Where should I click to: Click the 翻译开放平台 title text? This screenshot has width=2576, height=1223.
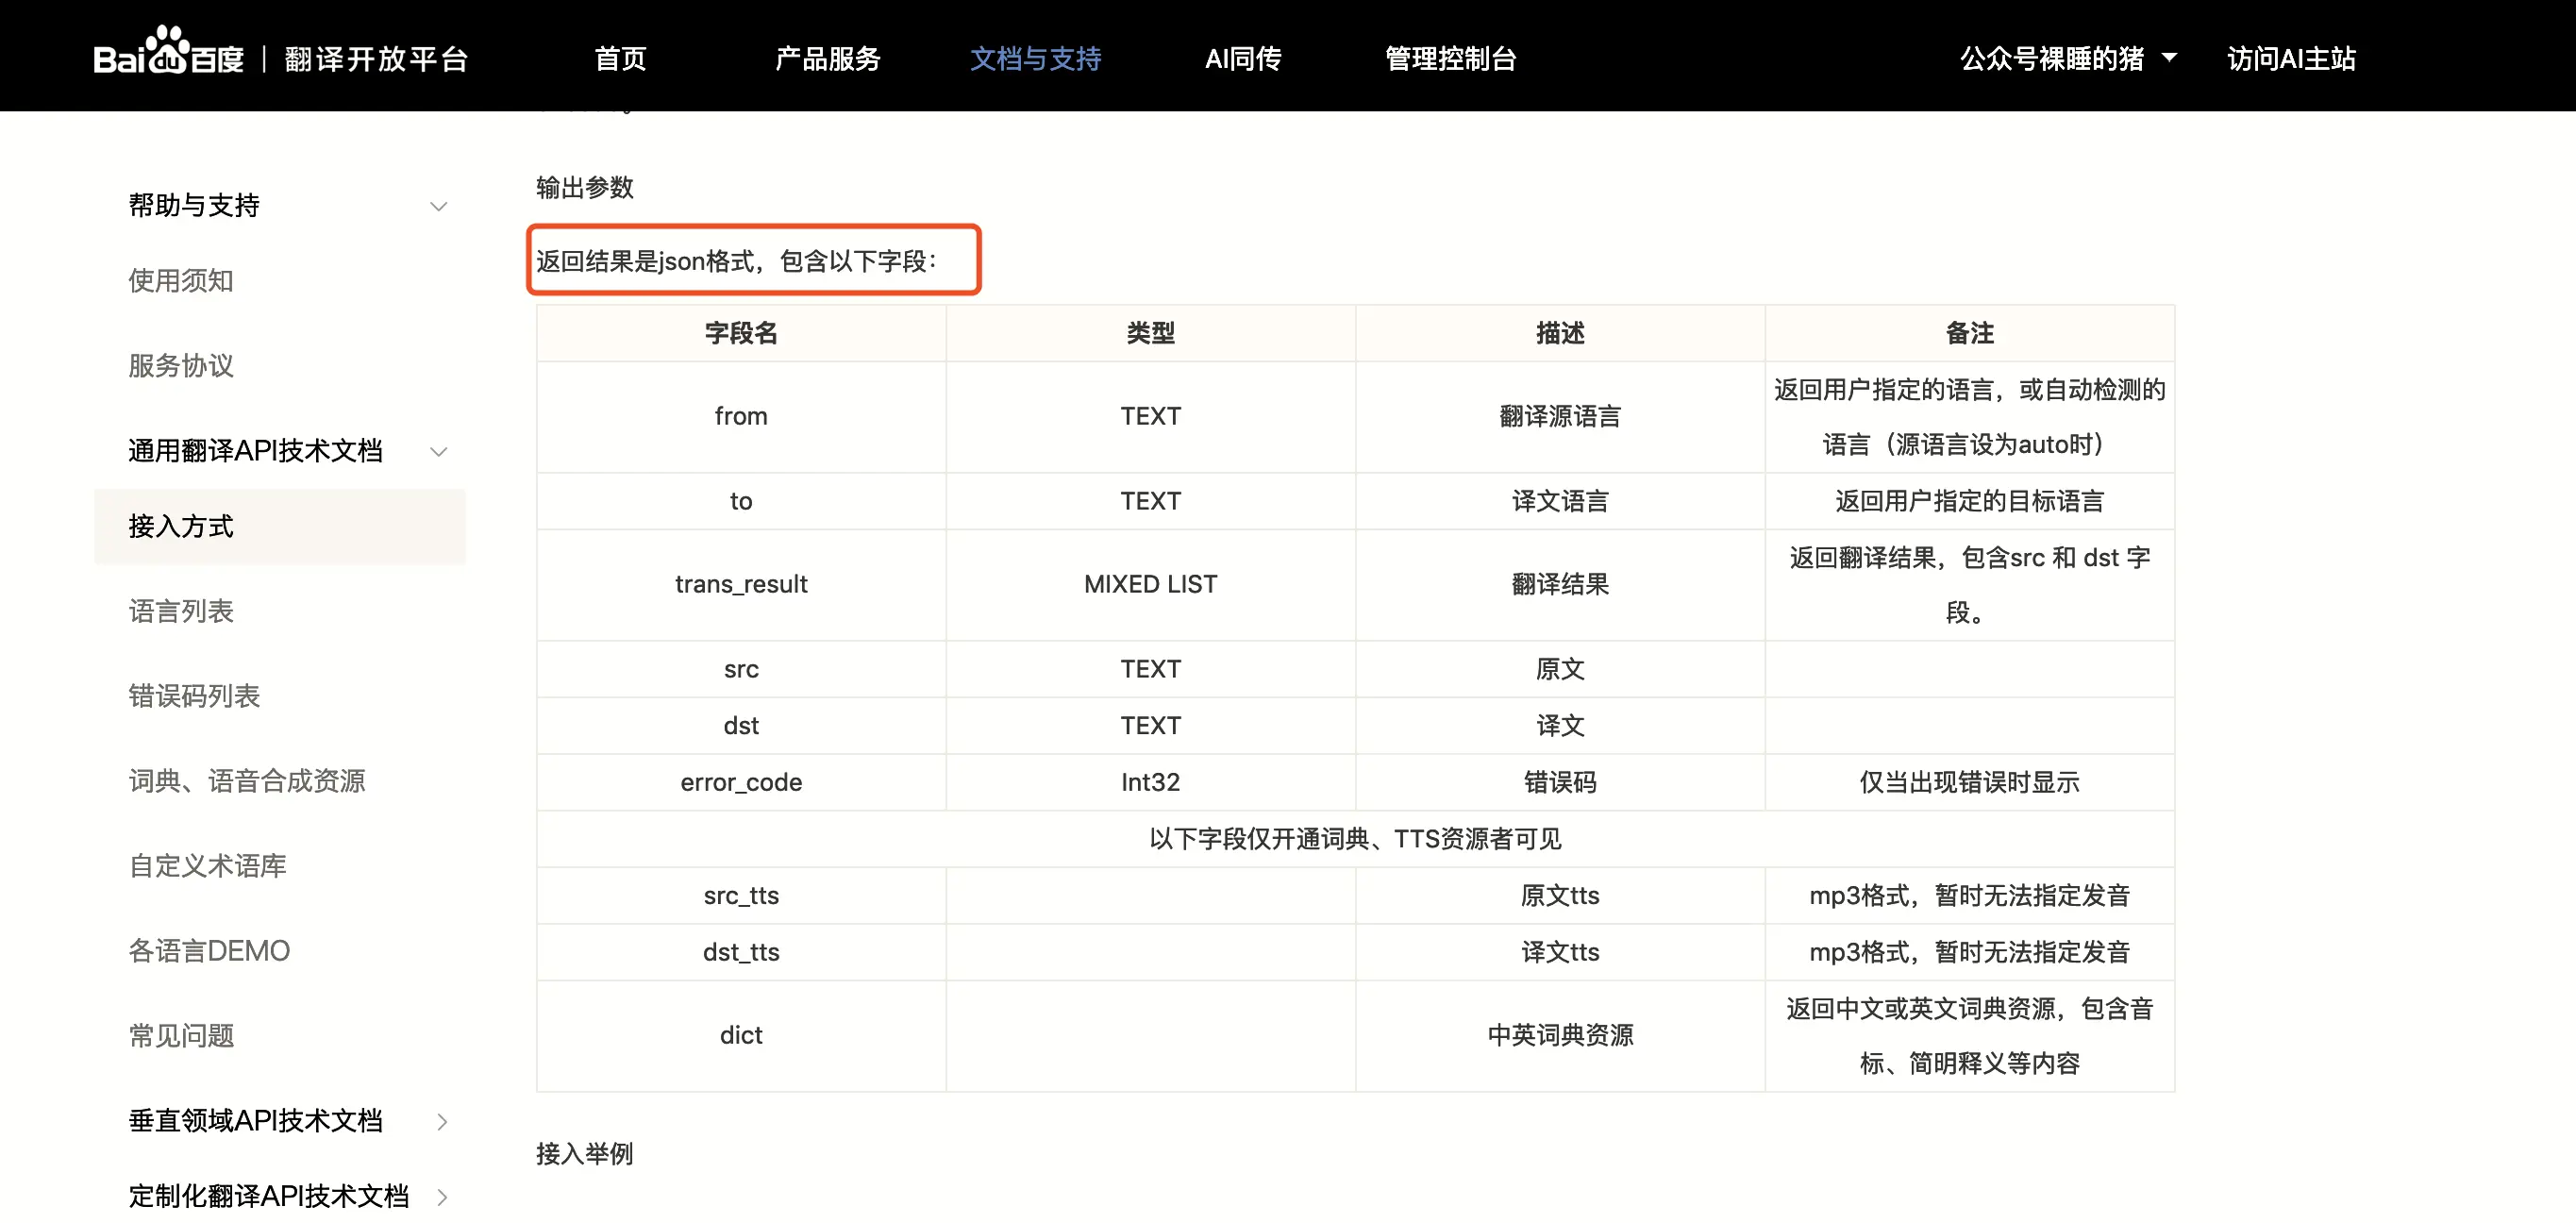(x=376, y=58)
